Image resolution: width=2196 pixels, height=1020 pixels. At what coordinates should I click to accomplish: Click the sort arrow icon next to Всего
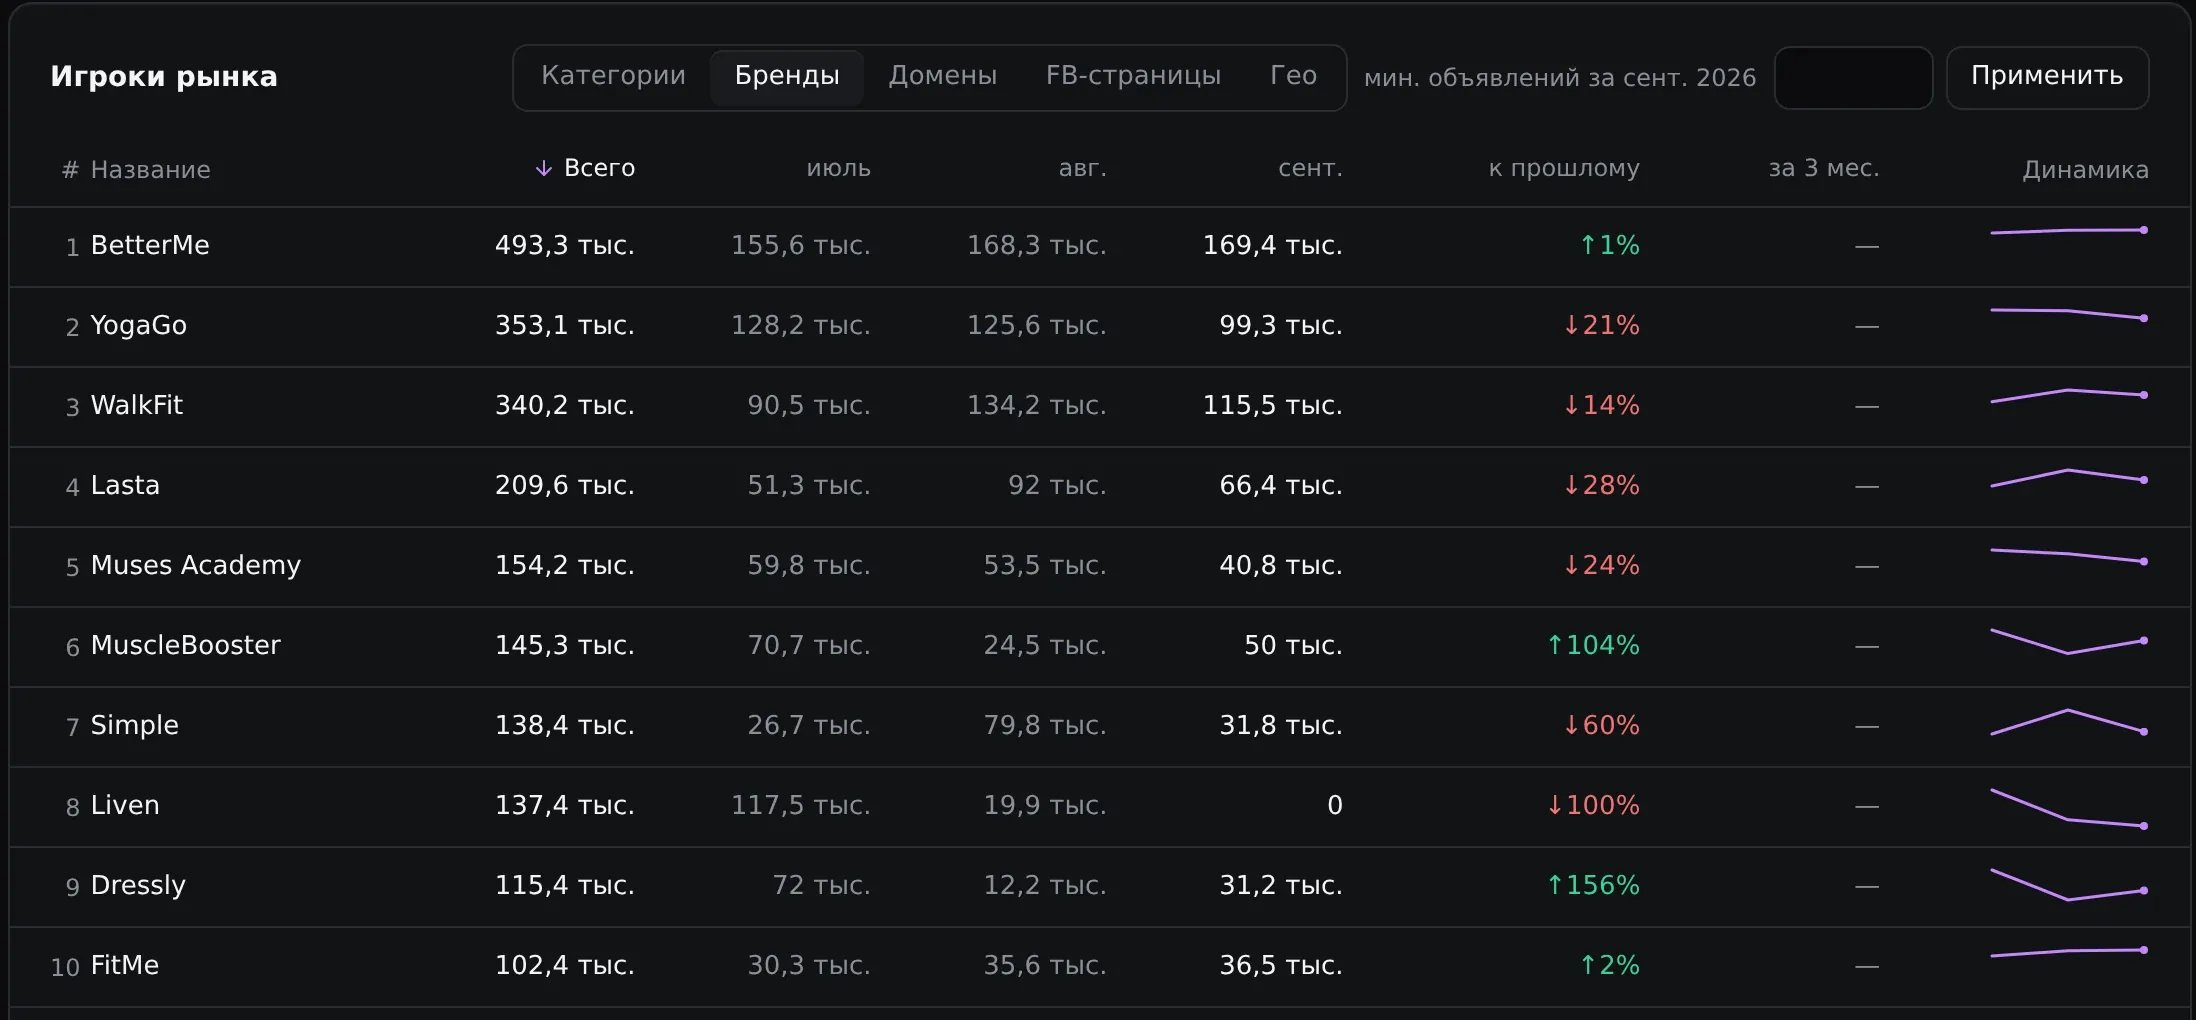pos(543,168)
